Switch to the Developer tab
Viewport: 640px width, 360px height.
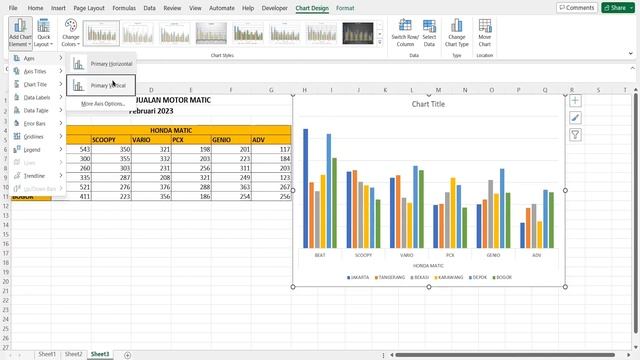click(x=275, y=8)
